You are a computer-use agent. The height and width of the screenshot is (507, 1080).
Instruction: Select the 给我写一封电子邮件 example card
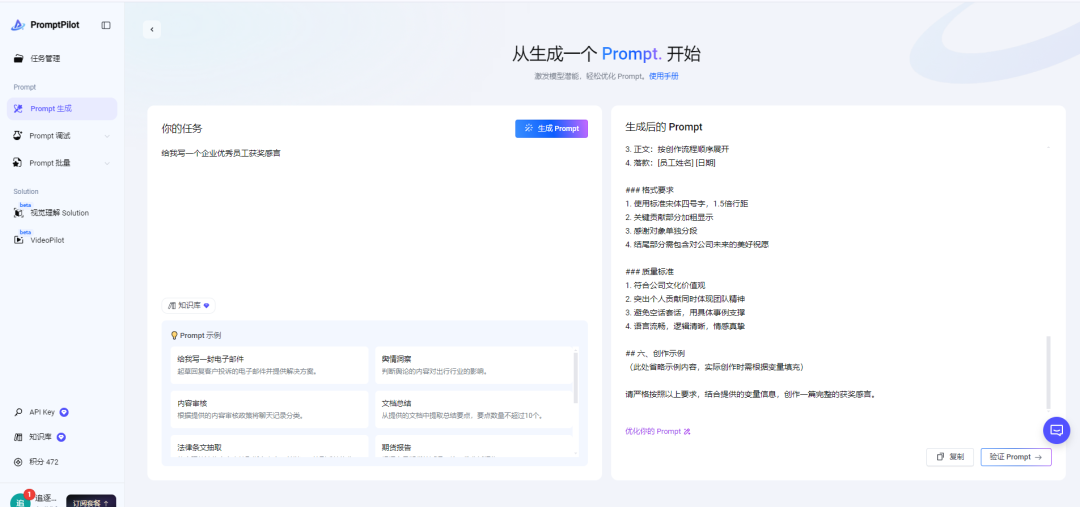[x=269, y=365]
